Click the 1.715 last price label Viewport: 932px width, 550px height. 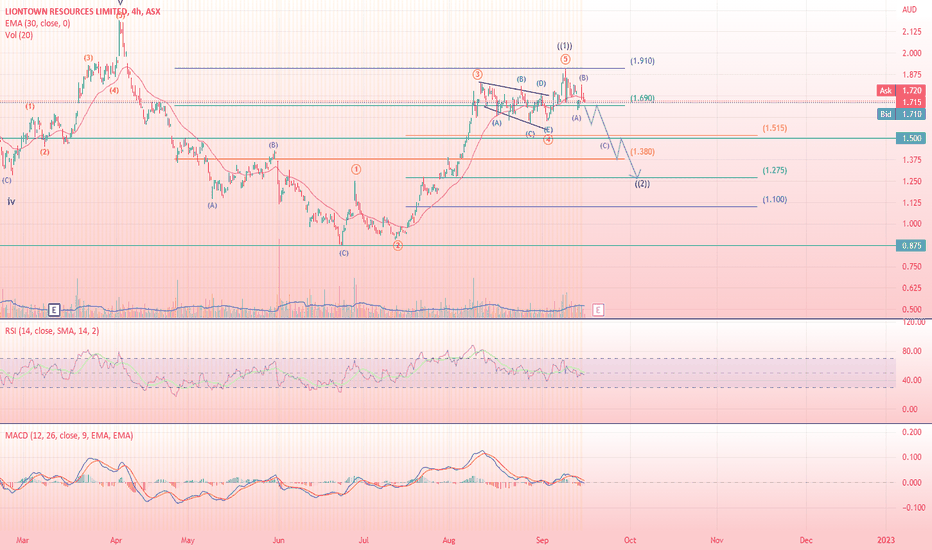point(911,102)
